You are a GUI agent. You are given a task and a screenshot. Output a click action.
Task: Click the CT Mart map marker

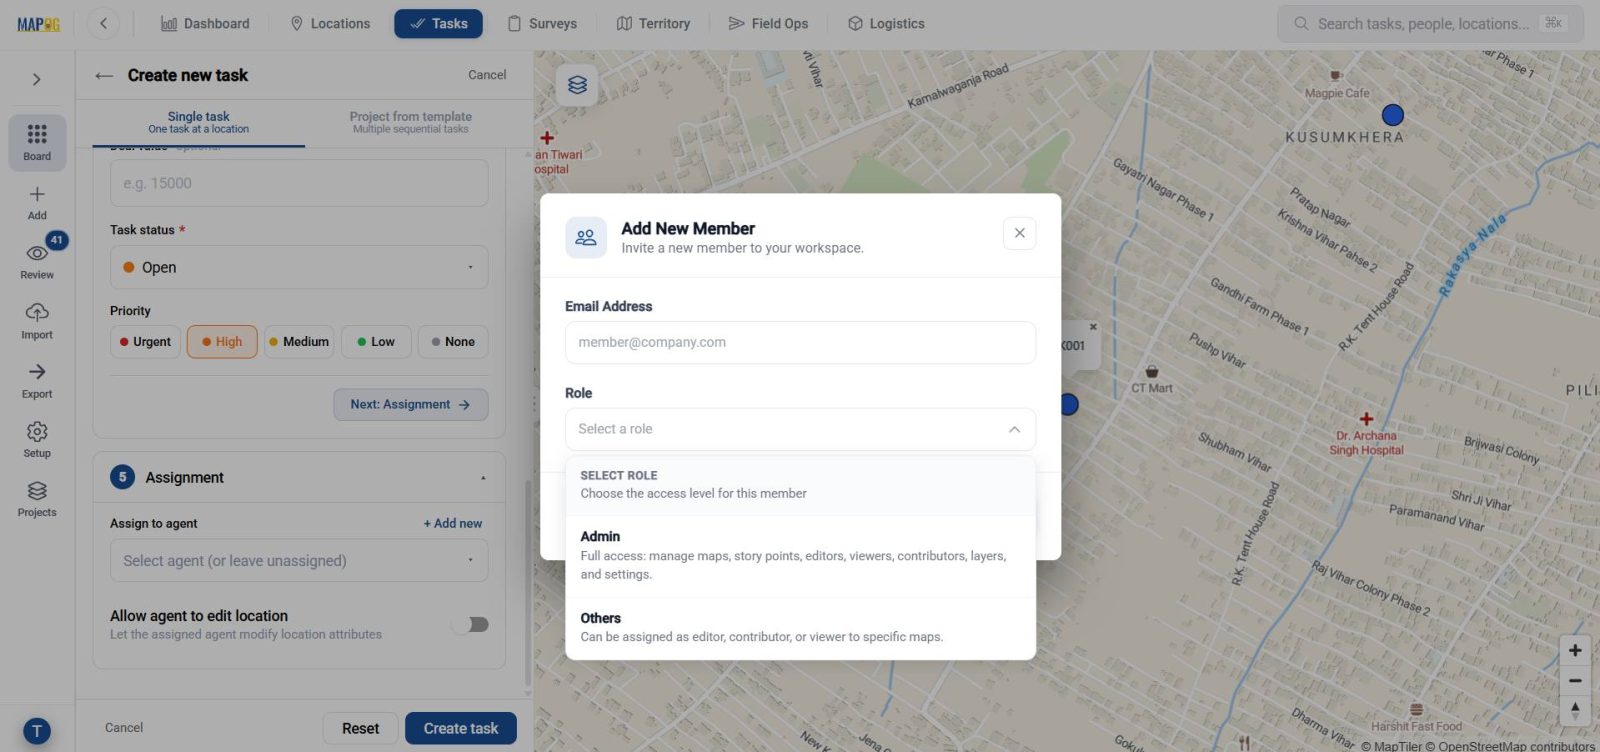[1152, 371]
